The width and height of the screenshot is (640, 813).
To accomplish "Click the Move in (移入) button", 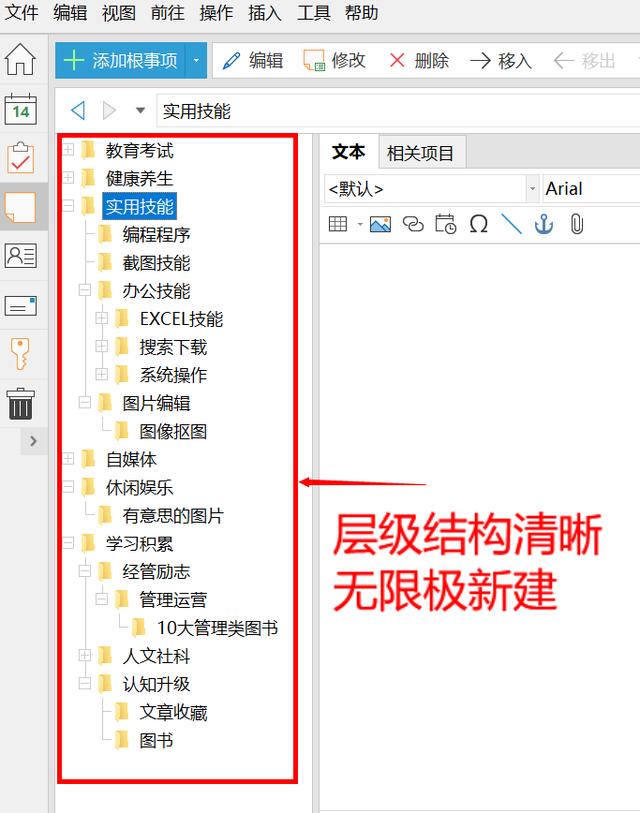I will (501, 61).
